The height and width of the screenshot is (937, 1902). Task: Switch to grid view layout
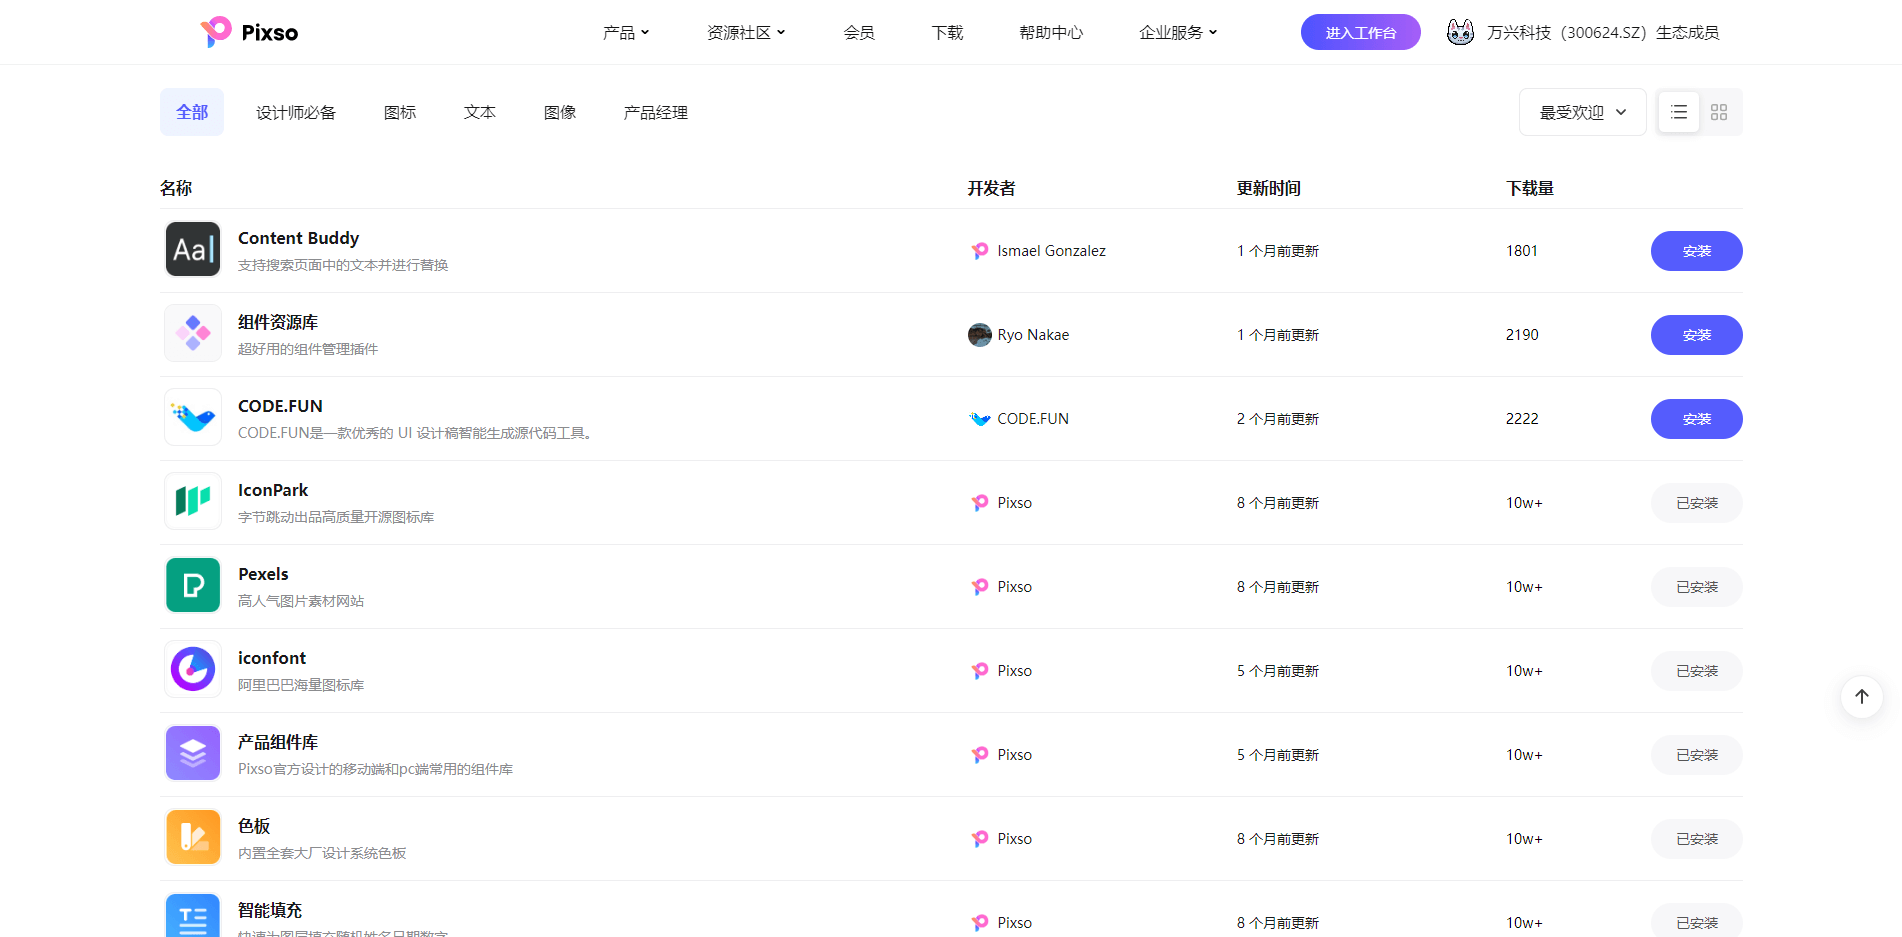pos(1719,112)
